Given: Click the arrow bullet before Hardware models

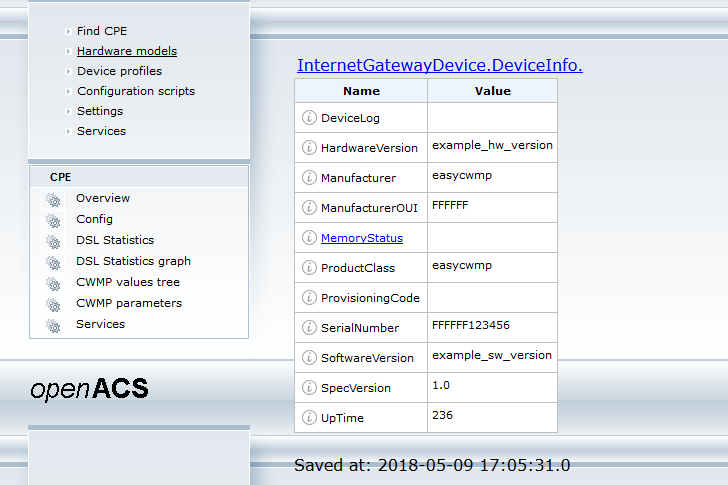Looking at the screenshot, I should point(68,52).
